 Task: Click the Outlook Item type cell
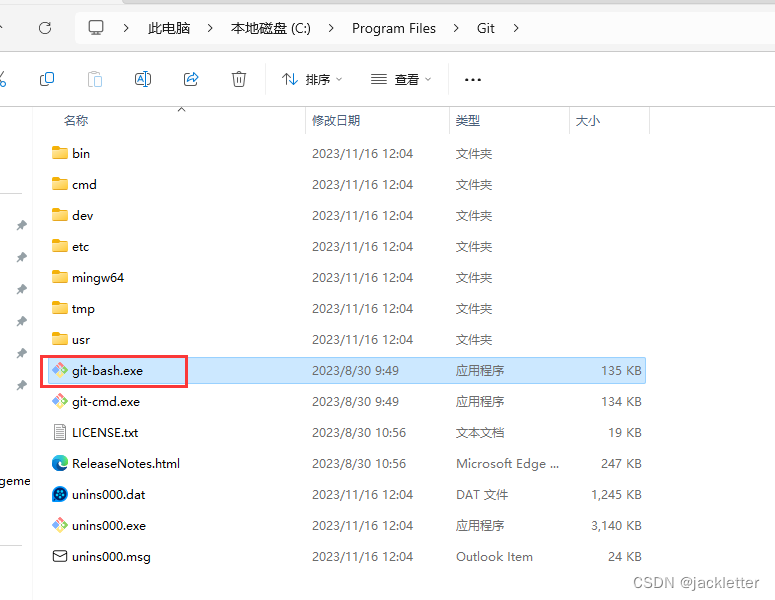pyautogui.click(x=494, y=557)
